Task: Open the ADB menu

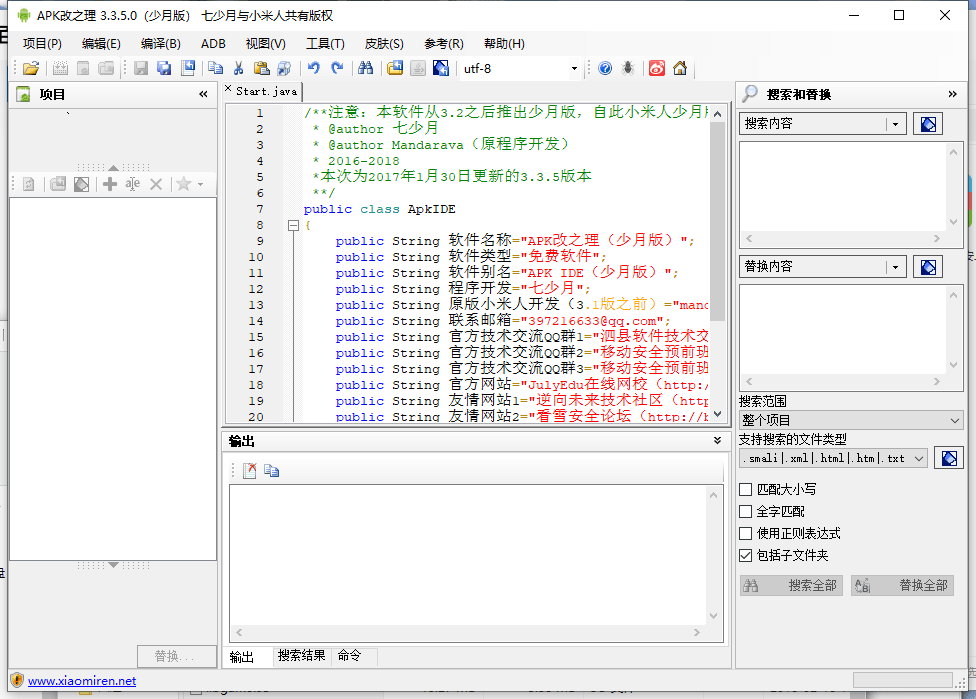Action: pos(213,44)
